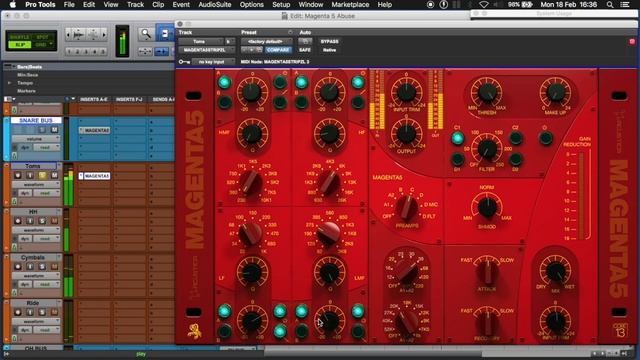Click the THRESH knob
Image resolution: width=640 pixels, height=360 pixels.
(x=487, y=93)
